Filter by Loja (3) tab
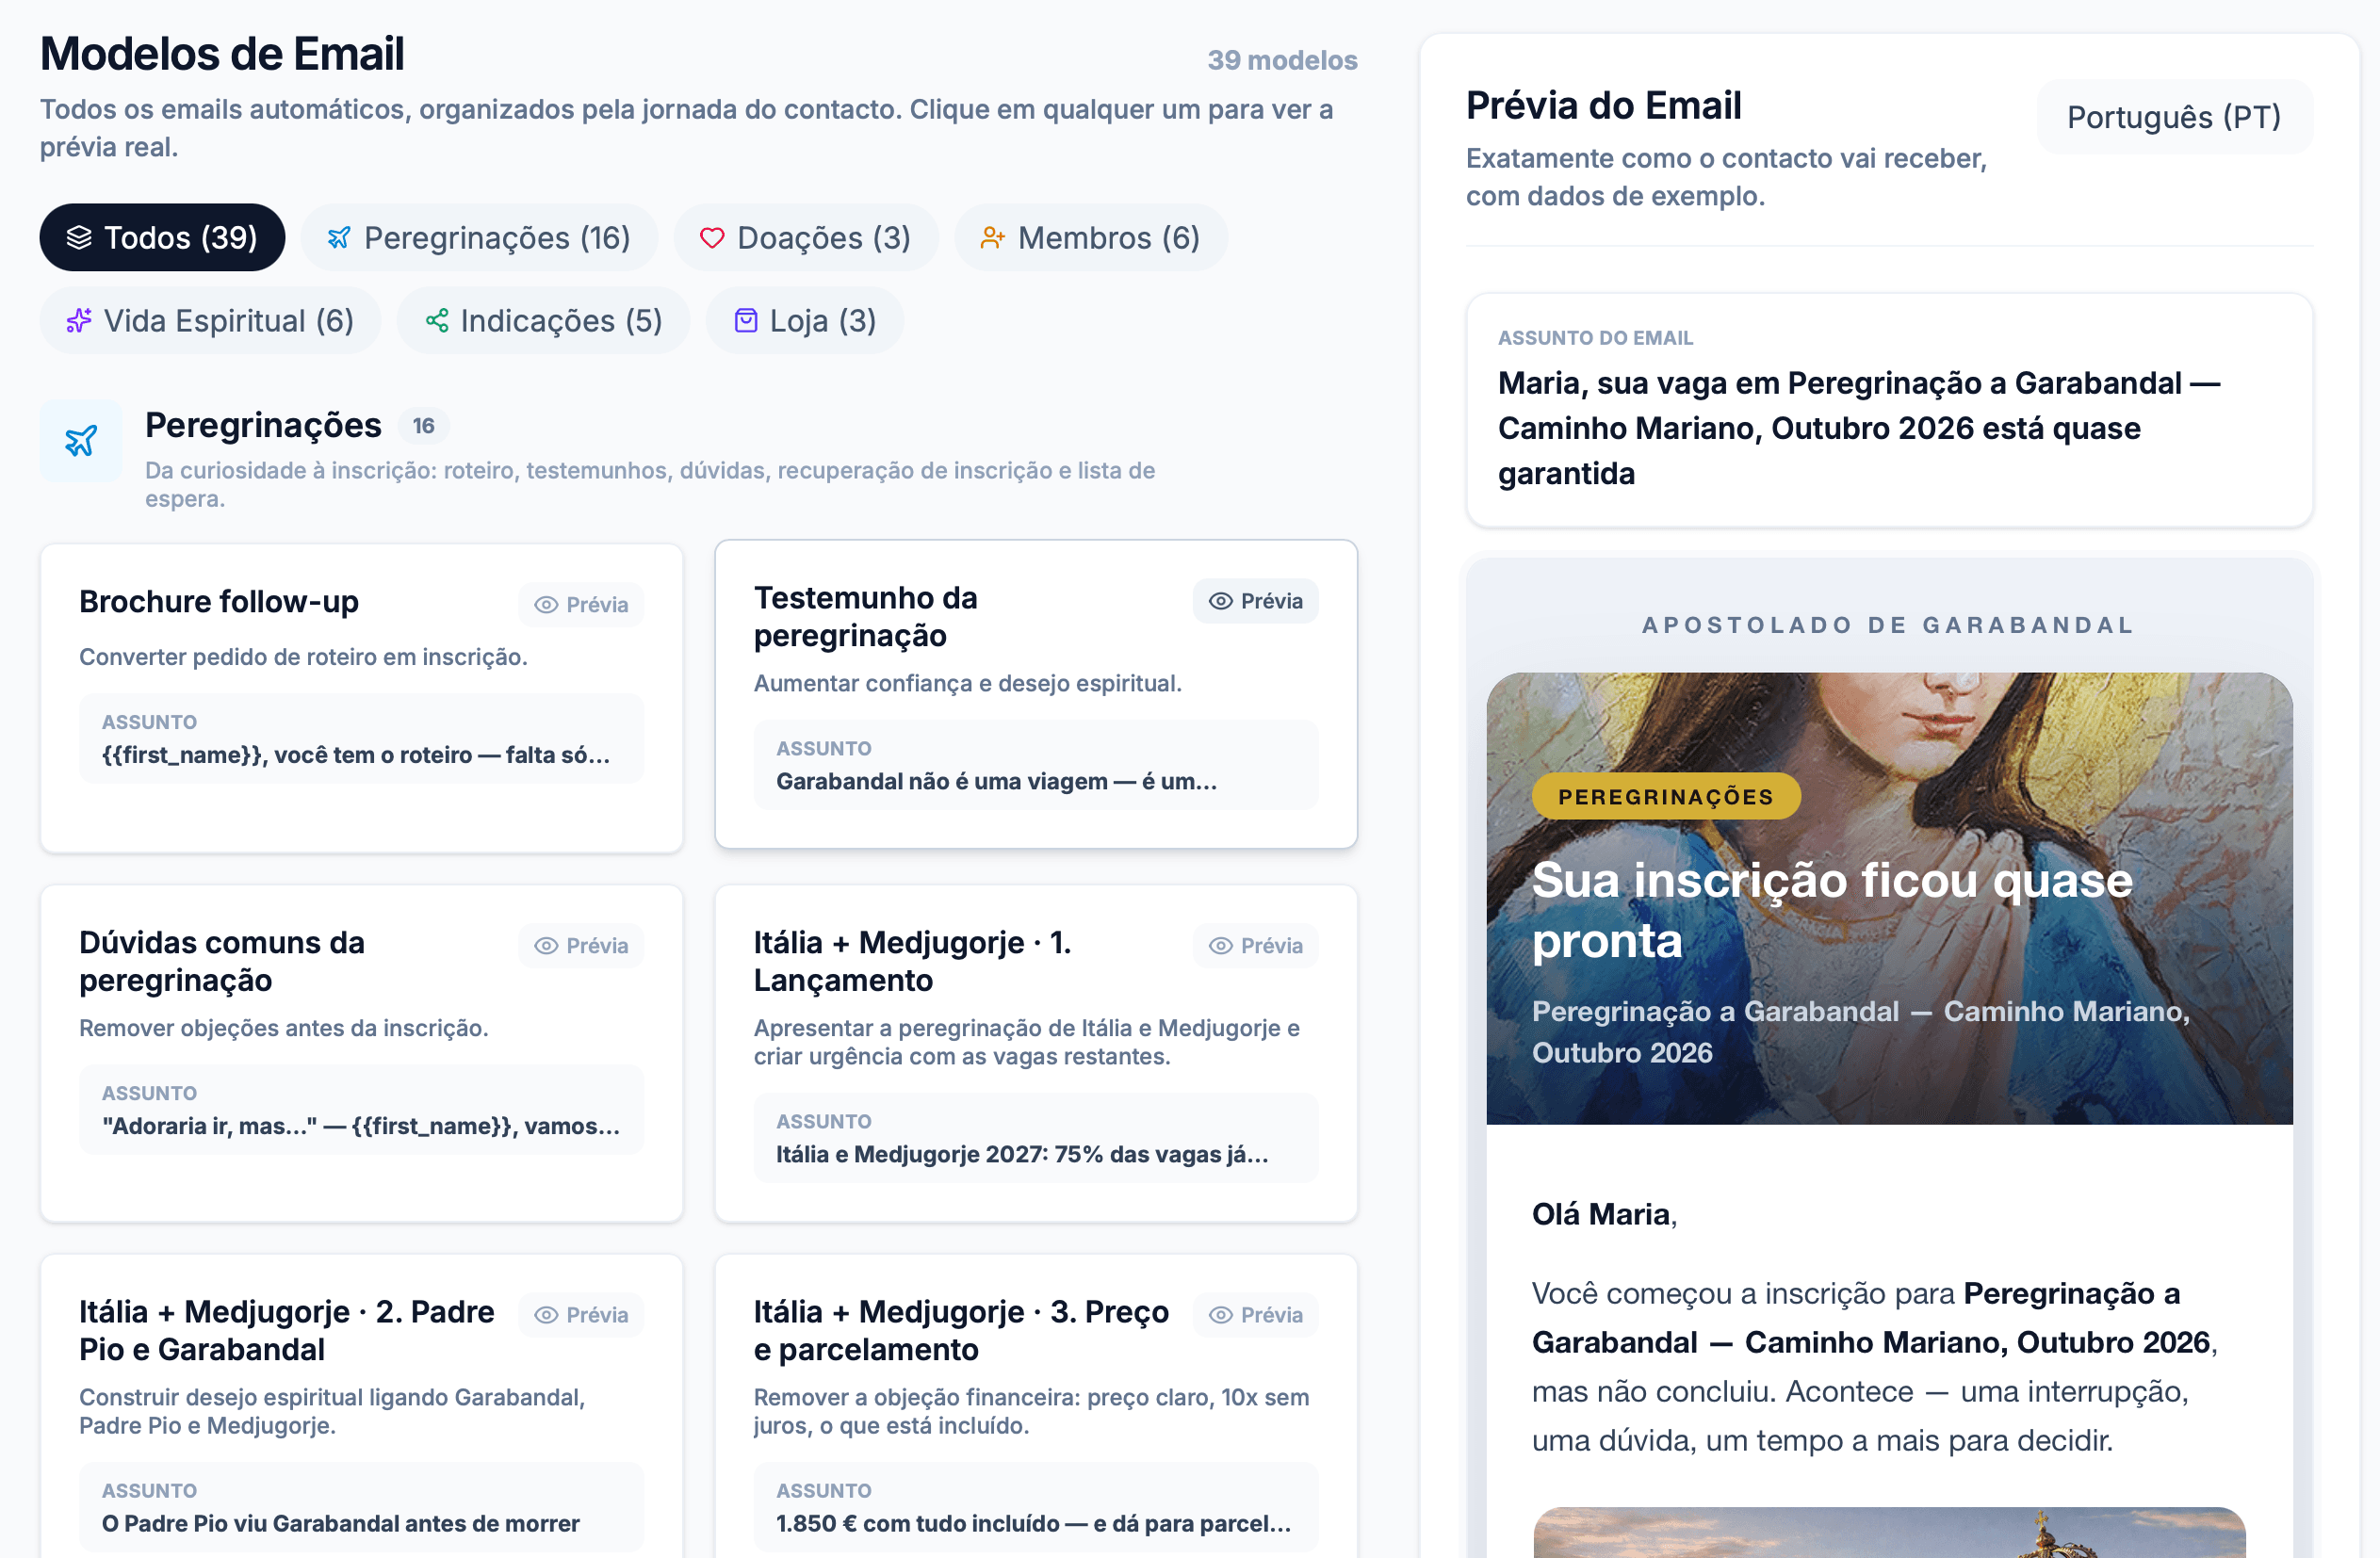The image size is (2380, 1558). (804, 320)
